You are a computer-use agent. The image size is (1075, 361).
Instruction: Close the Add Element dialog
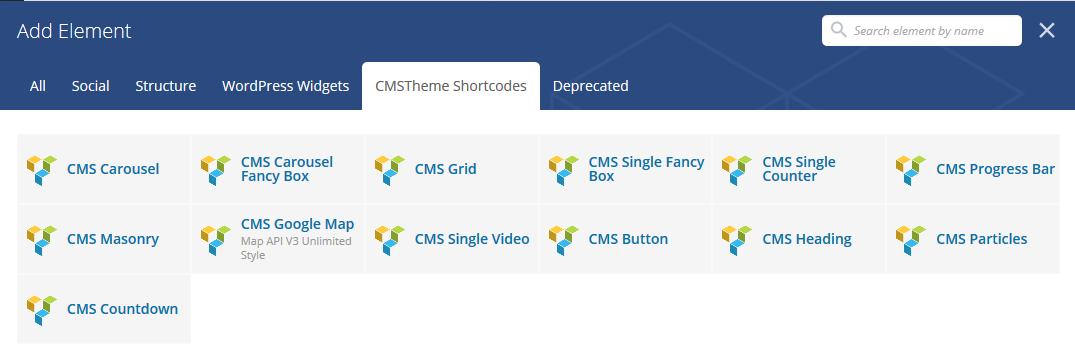1046,30
